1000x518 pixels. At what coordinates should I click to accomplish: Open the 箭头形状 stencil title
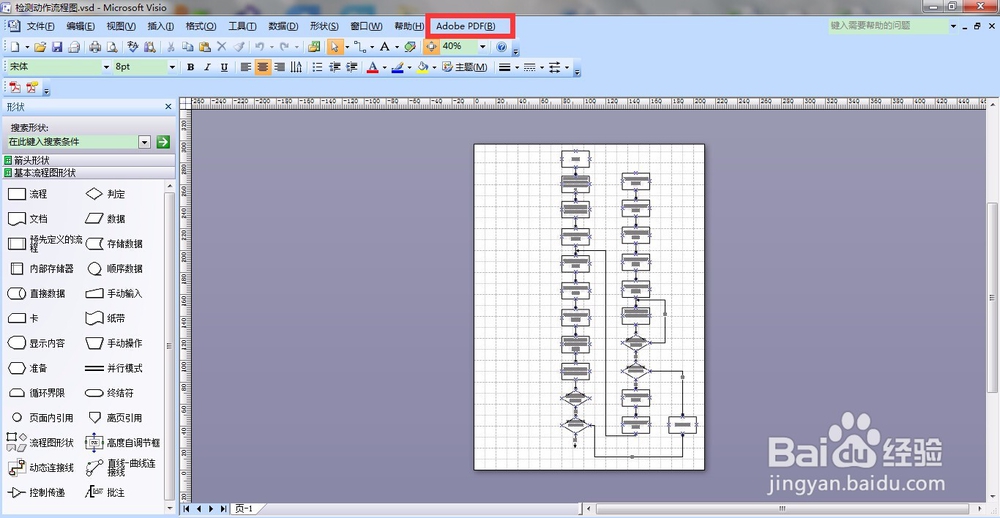point(89,161)
